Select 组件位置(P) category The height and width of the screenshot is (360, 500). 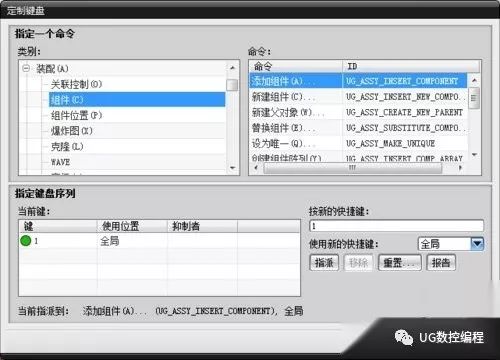click(x=76, y=115)
